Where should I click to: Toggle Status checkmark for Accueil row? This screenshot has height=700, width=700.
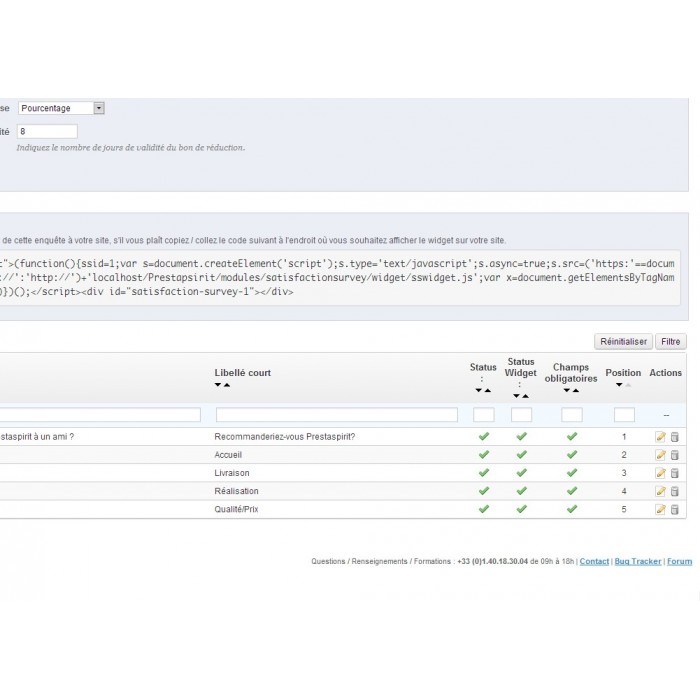pyautogui.click(x=483, y=454)
